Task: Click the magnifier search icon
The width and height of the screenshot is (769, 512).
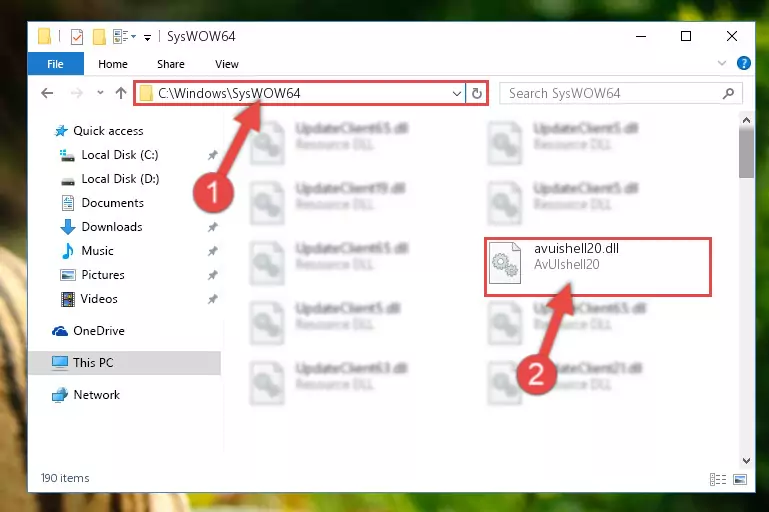Action: point(728,93)
